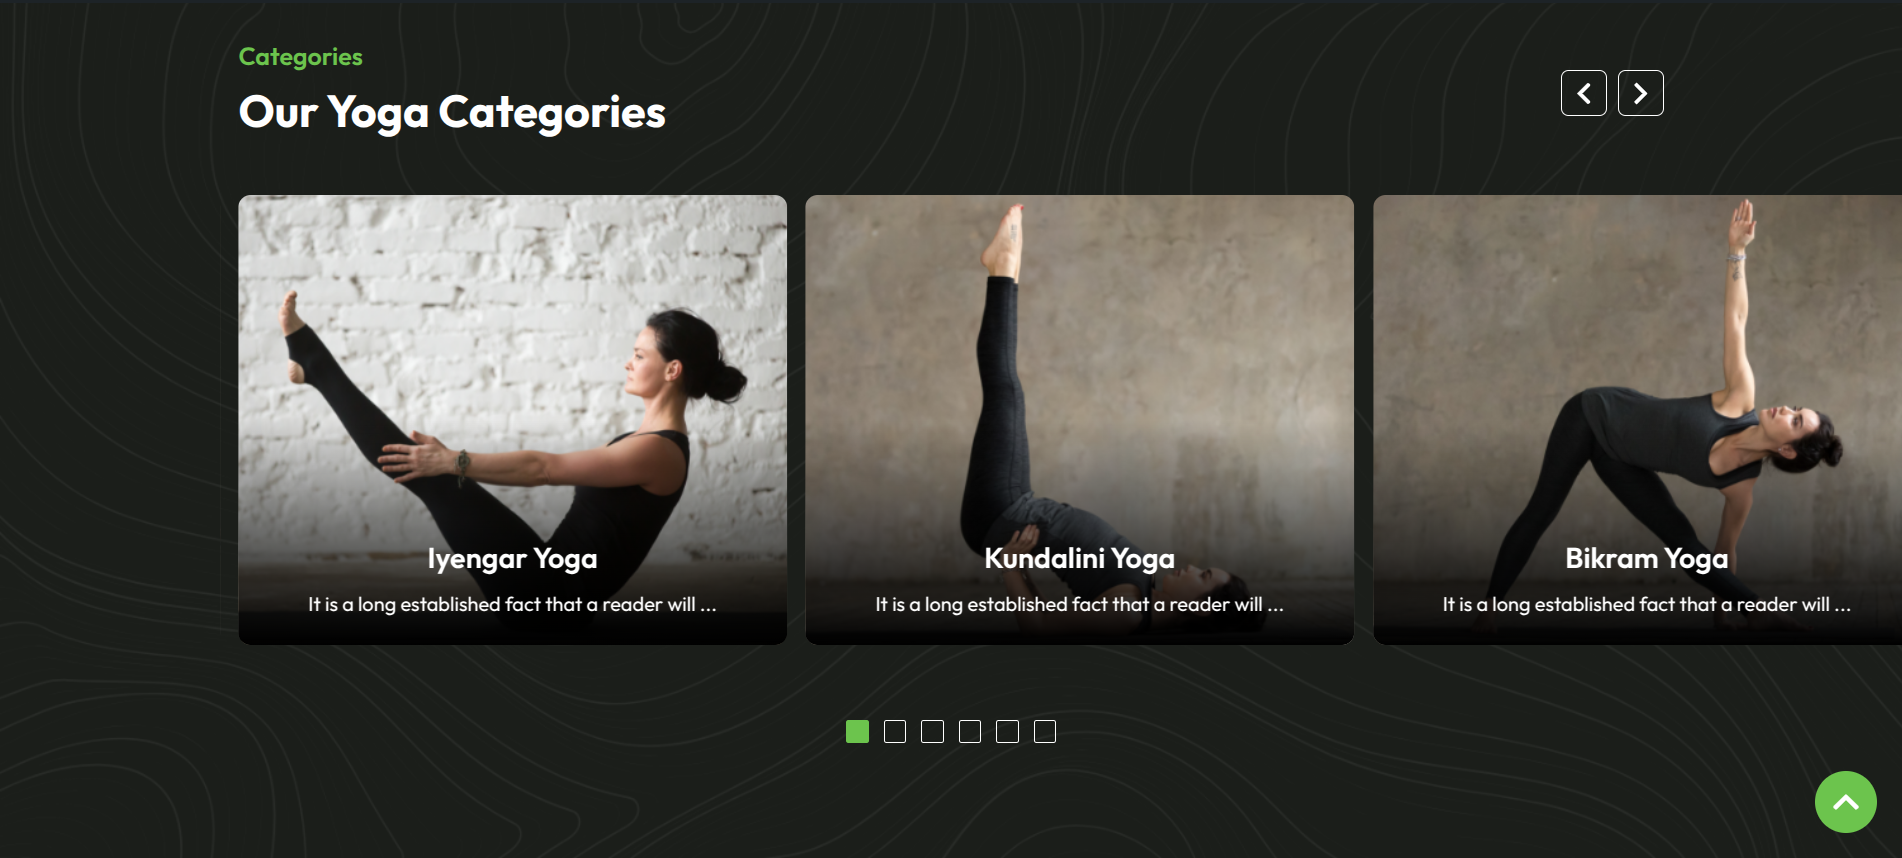
Task: Click the Iyengar Yoga description text
Action: coord(512,604)
